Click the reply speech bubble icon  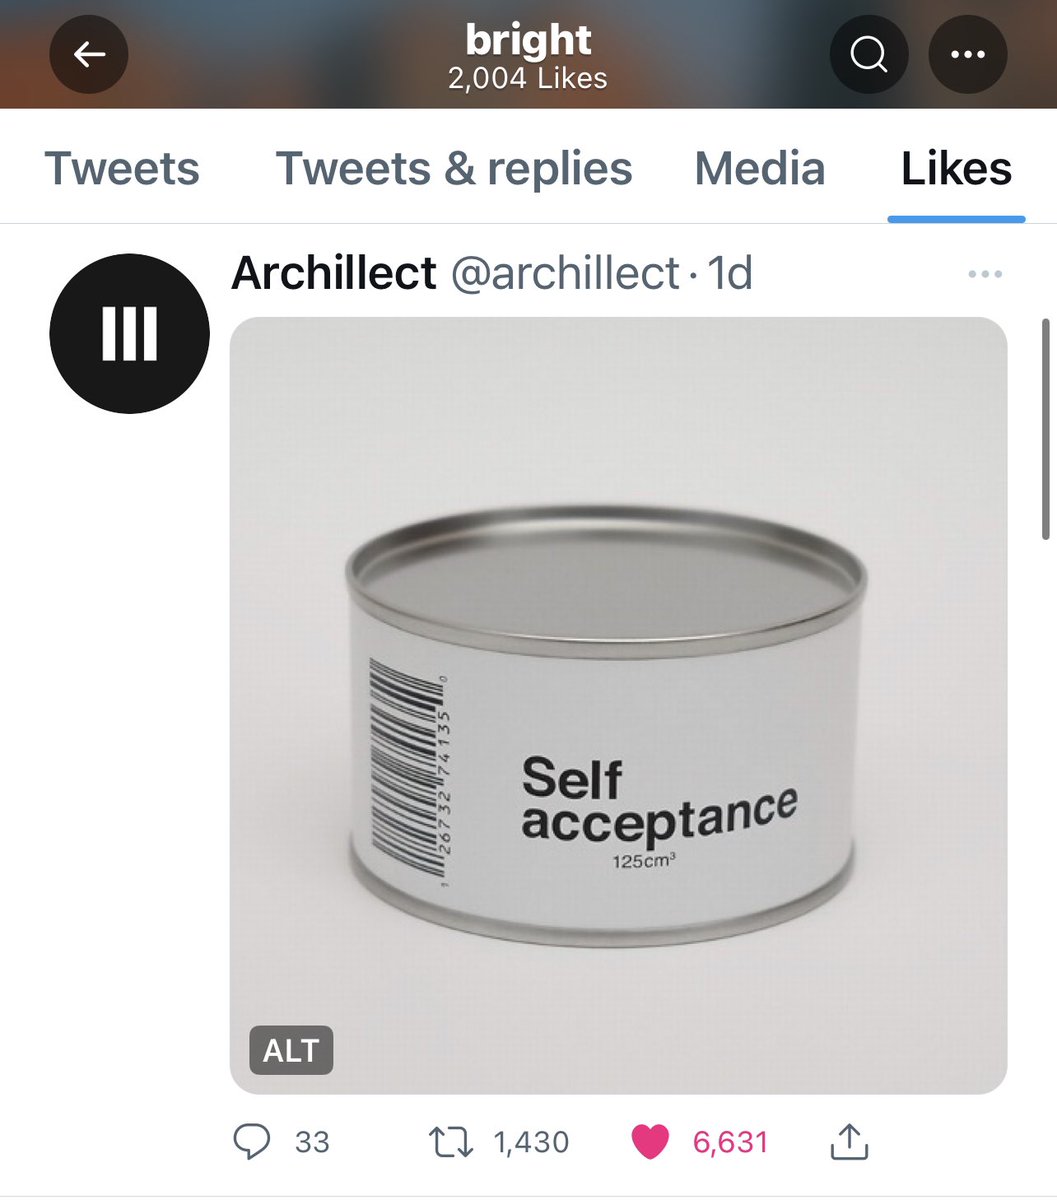pyautogui.click(x=252, y=1141)
